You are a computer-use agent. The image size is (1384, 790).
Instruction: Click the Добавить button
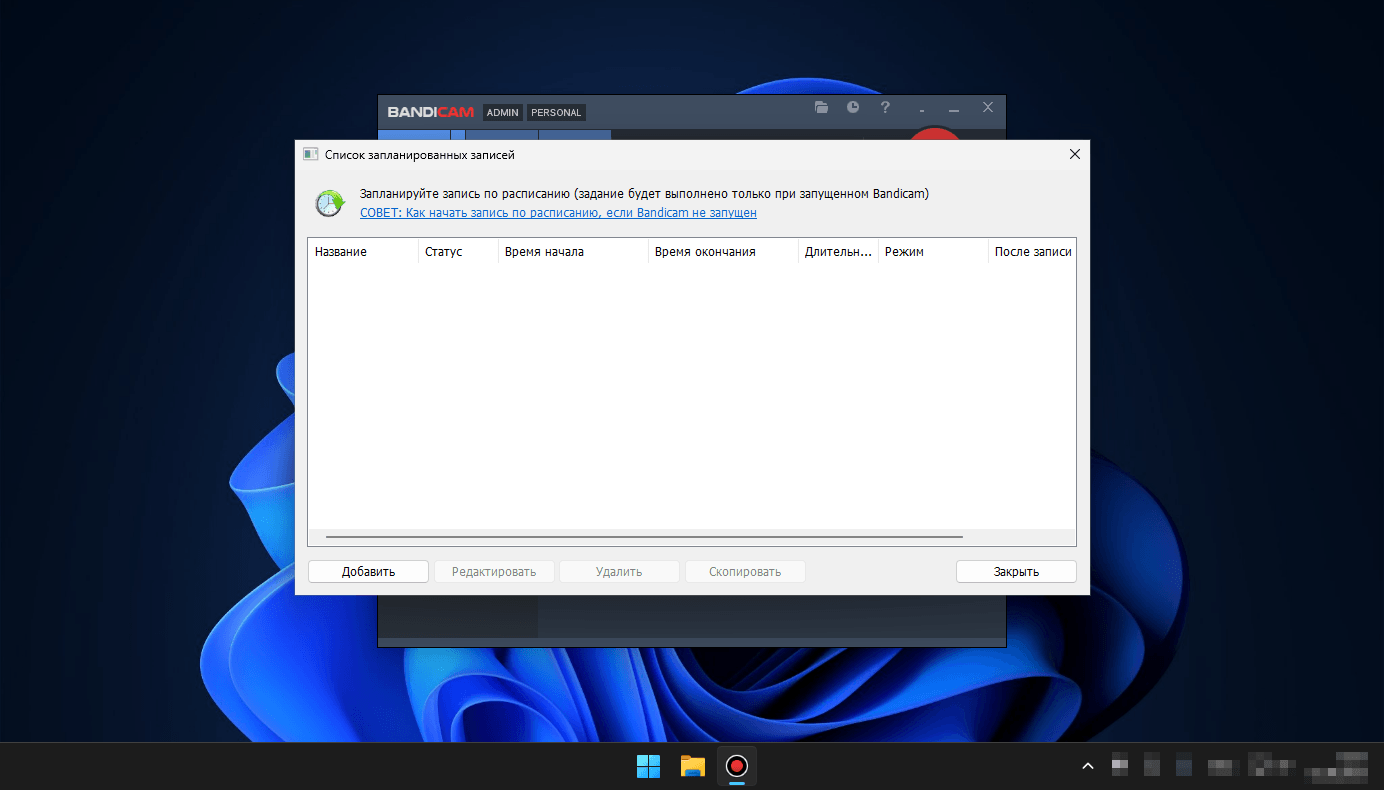368,572
